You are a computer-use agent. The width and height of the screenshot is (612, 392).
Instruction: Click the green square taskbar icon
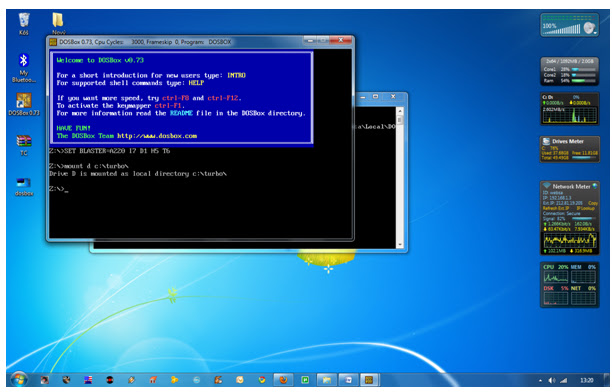tap(305, 380)
